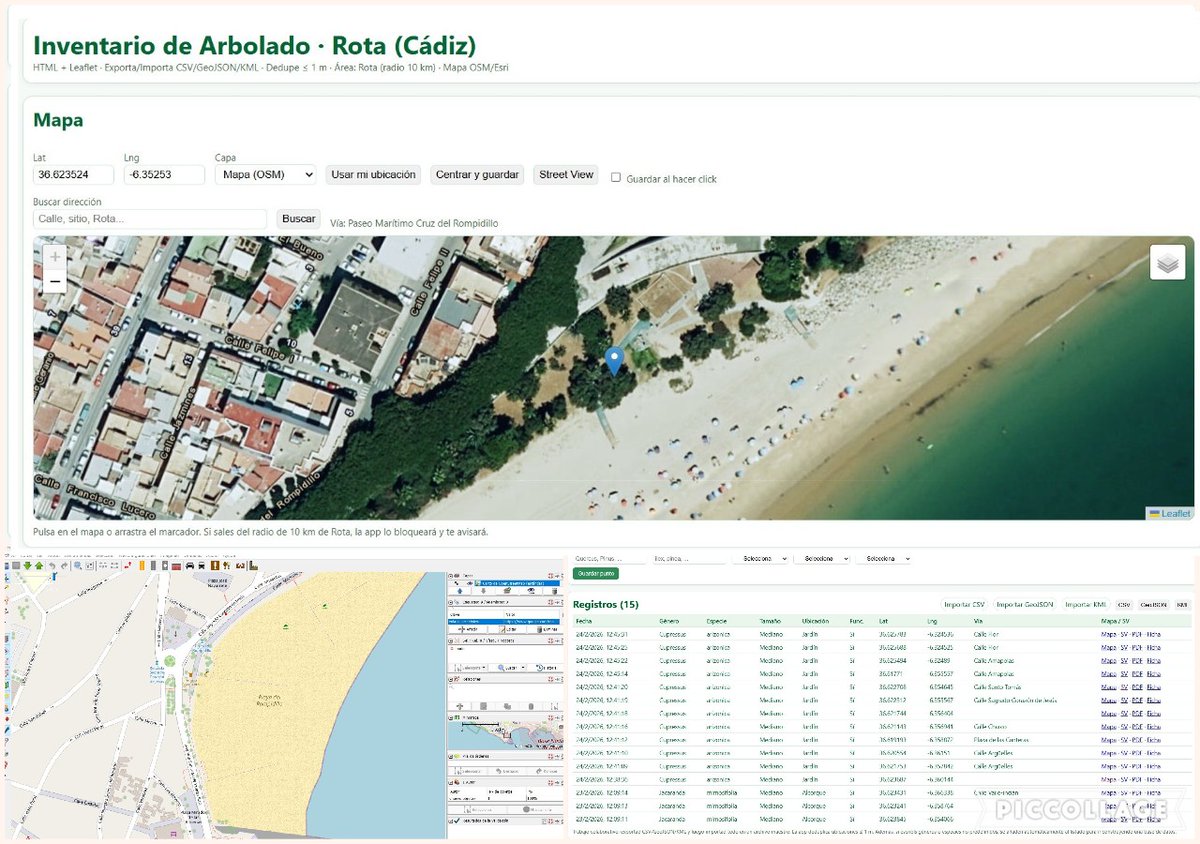Click Importar KML button
1200x844 pixels.
point(1086,605)
